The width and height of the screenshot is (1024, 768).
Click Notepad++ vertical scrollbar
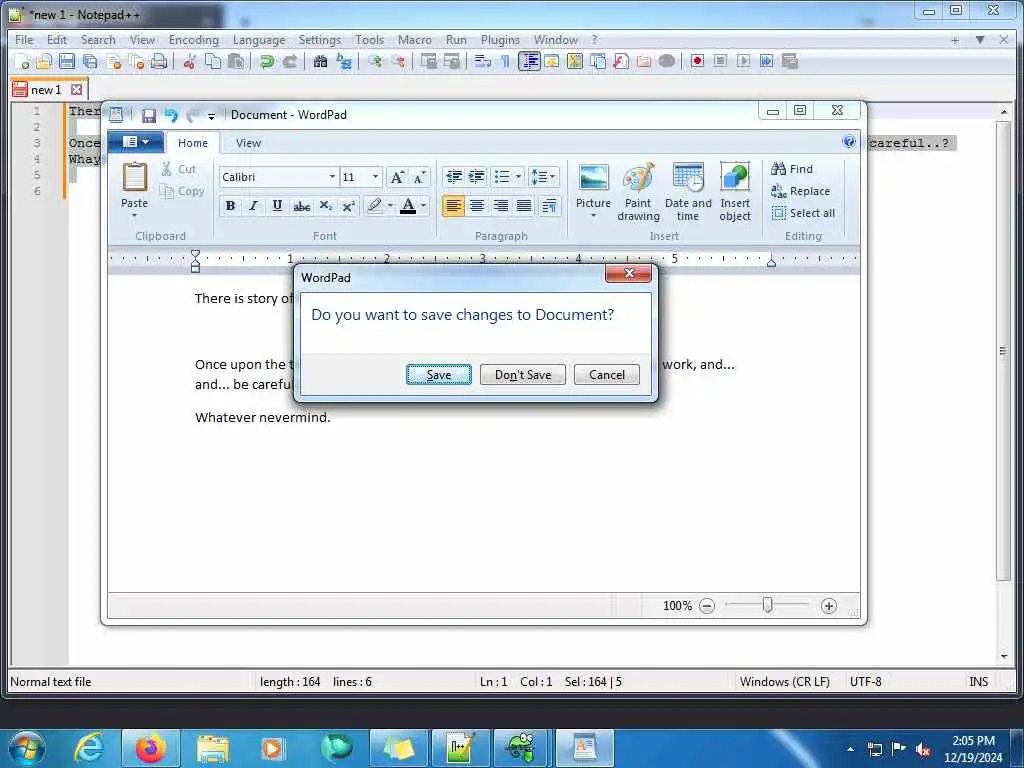coord(1004,350)
